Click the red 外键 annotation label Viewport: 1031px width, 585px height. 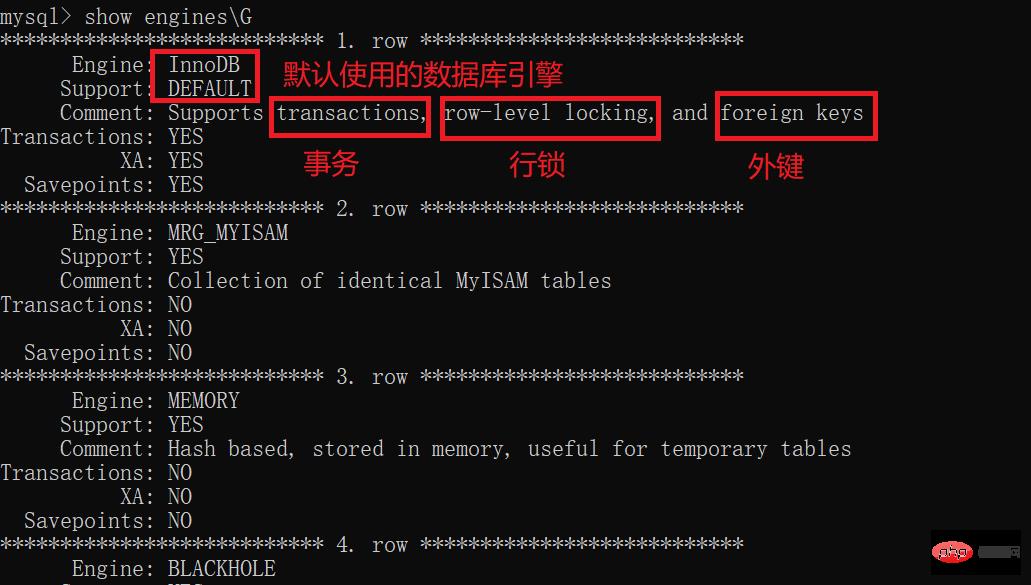(x=776, y=166)
